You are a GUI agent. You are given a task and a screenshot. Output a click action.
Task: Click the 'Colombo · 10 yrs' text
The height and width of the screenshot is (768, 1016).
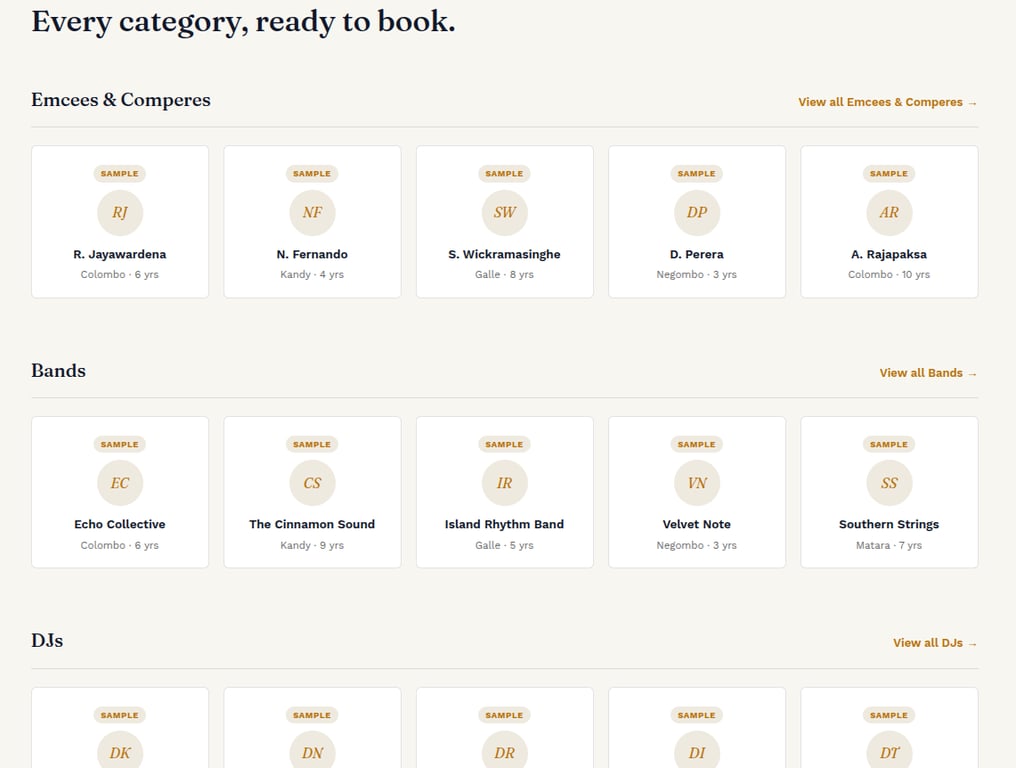[889, 275]
